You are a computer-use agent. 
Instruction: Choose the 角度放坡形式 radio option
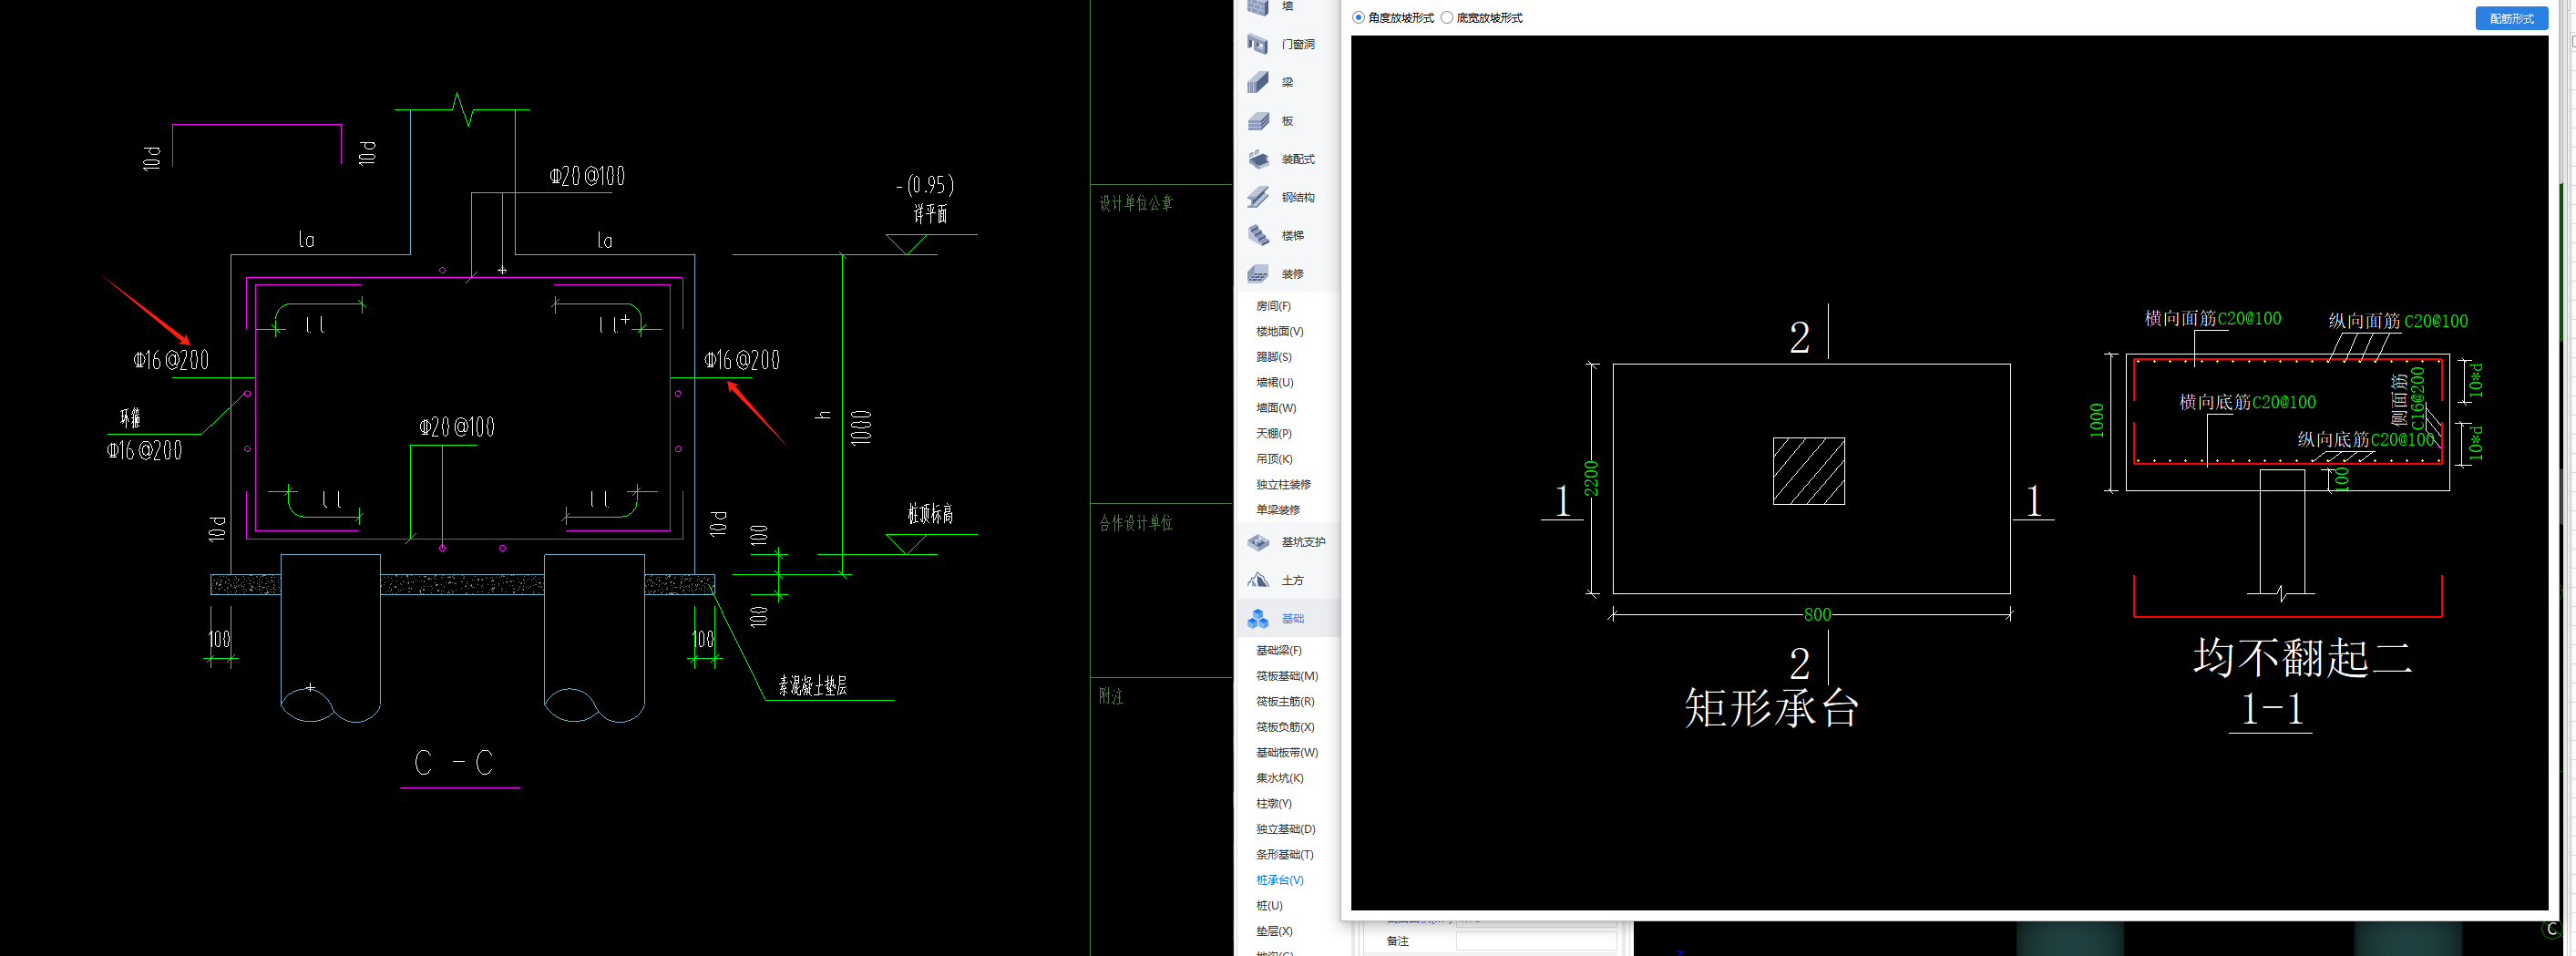tap(1358, 18)
